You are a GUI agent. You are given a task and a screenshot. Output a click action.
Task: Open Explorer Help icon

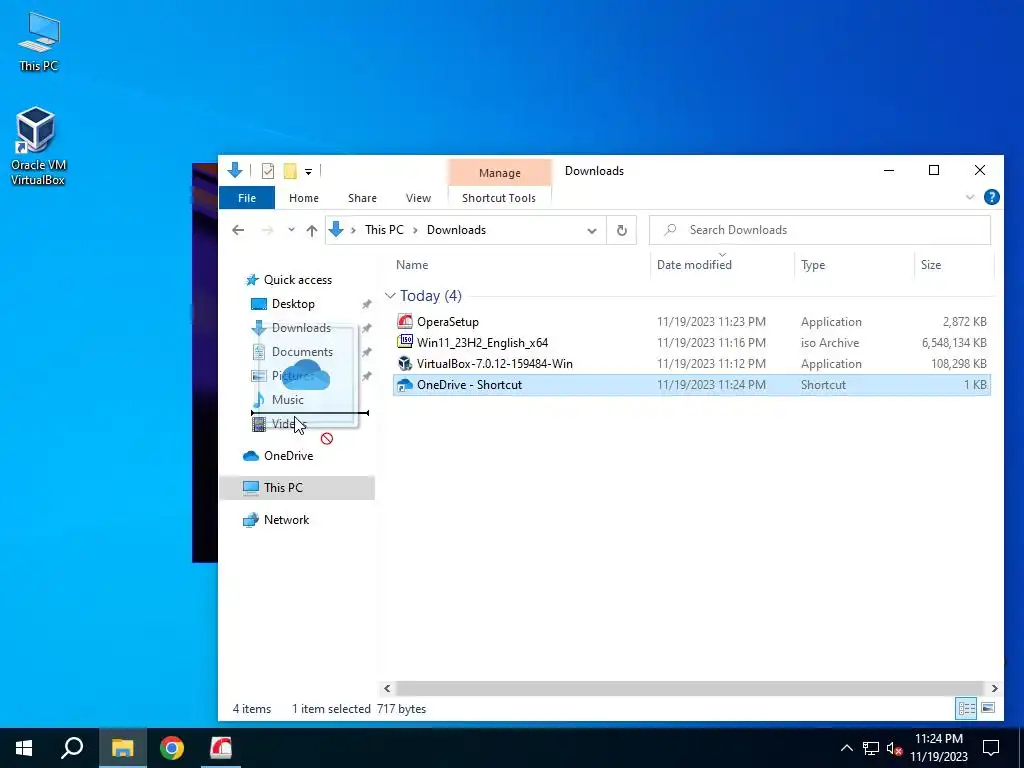991,197
